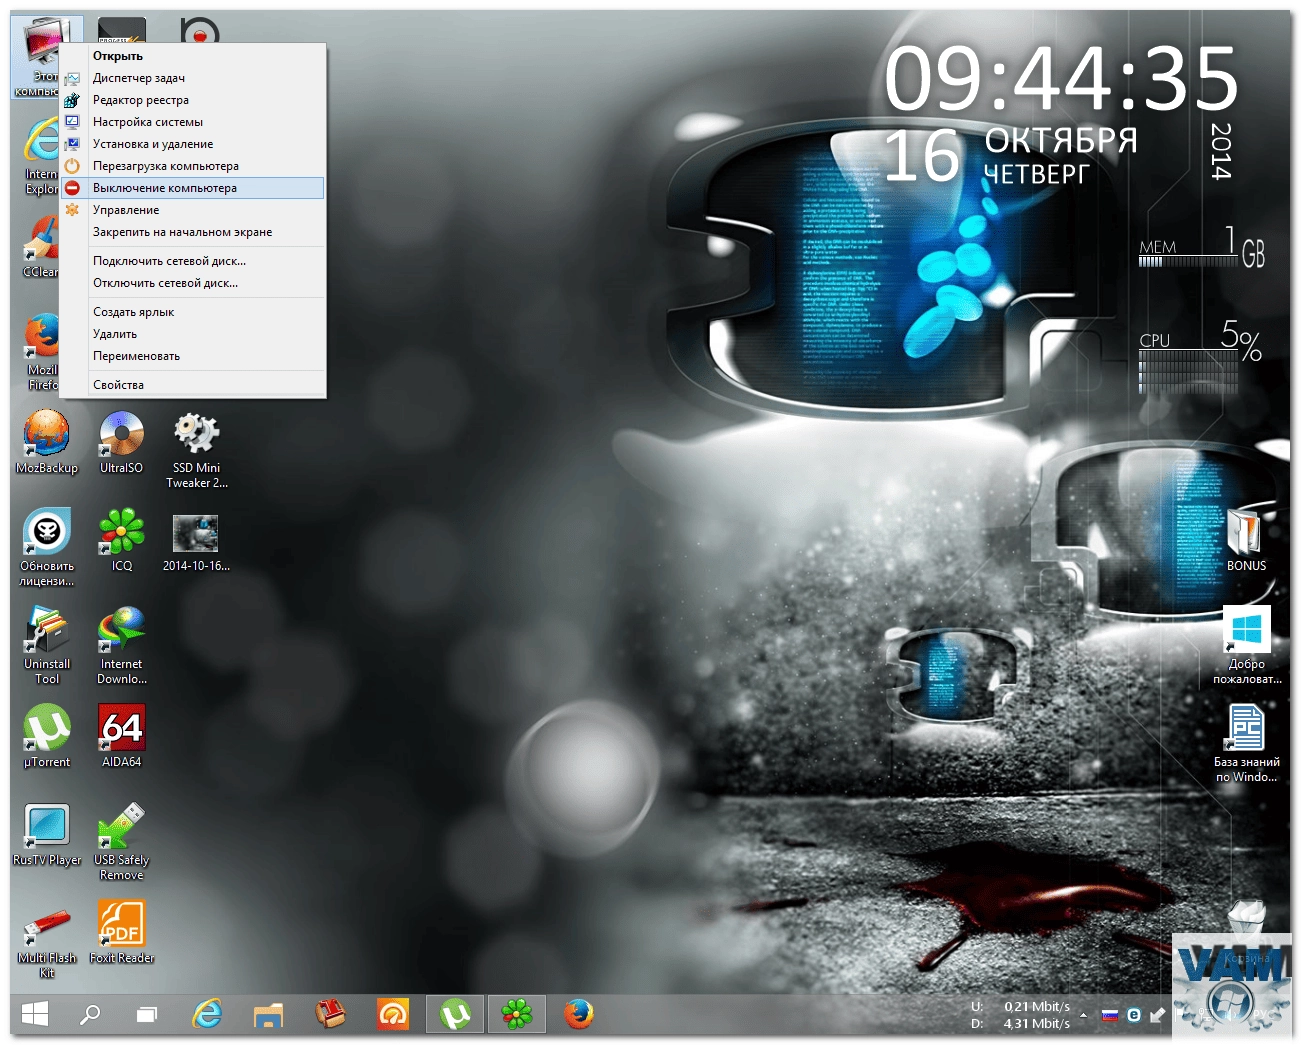Expand hidden system tray icons arrow

click(x=1083, y=1014)
